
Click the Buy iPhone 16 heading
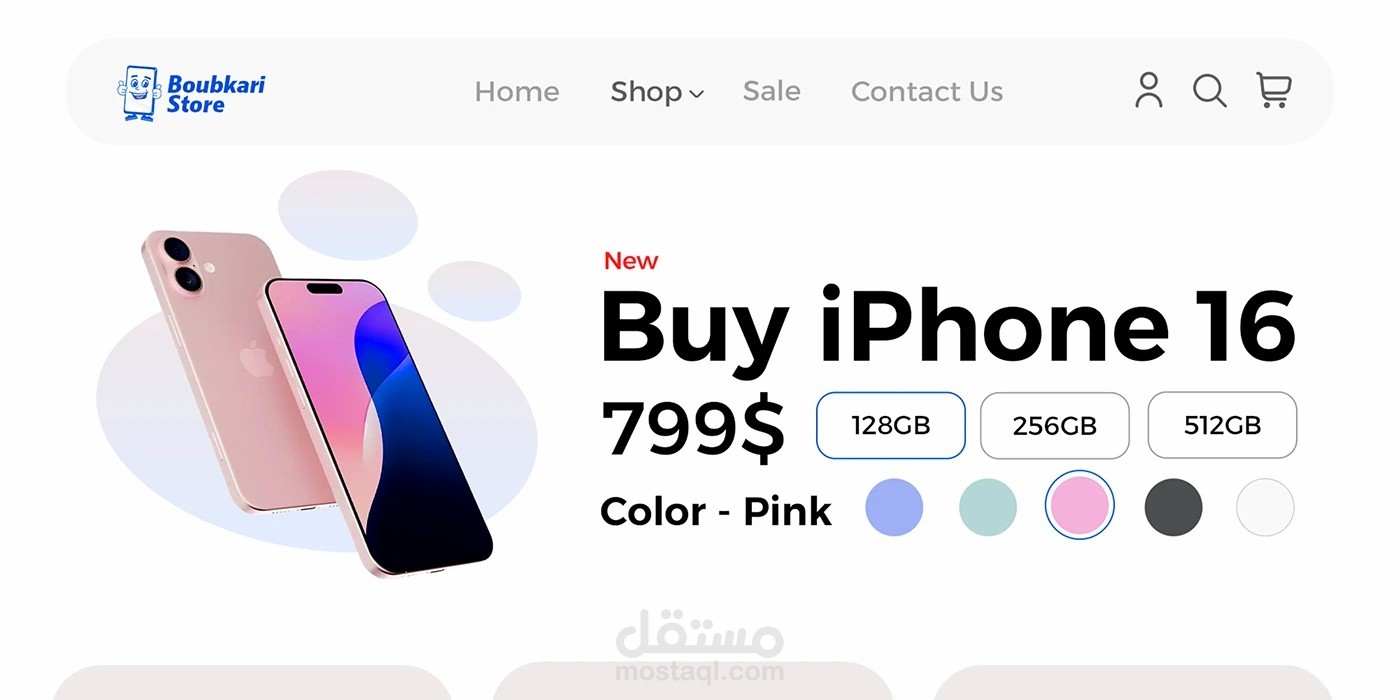pos(948,326)
